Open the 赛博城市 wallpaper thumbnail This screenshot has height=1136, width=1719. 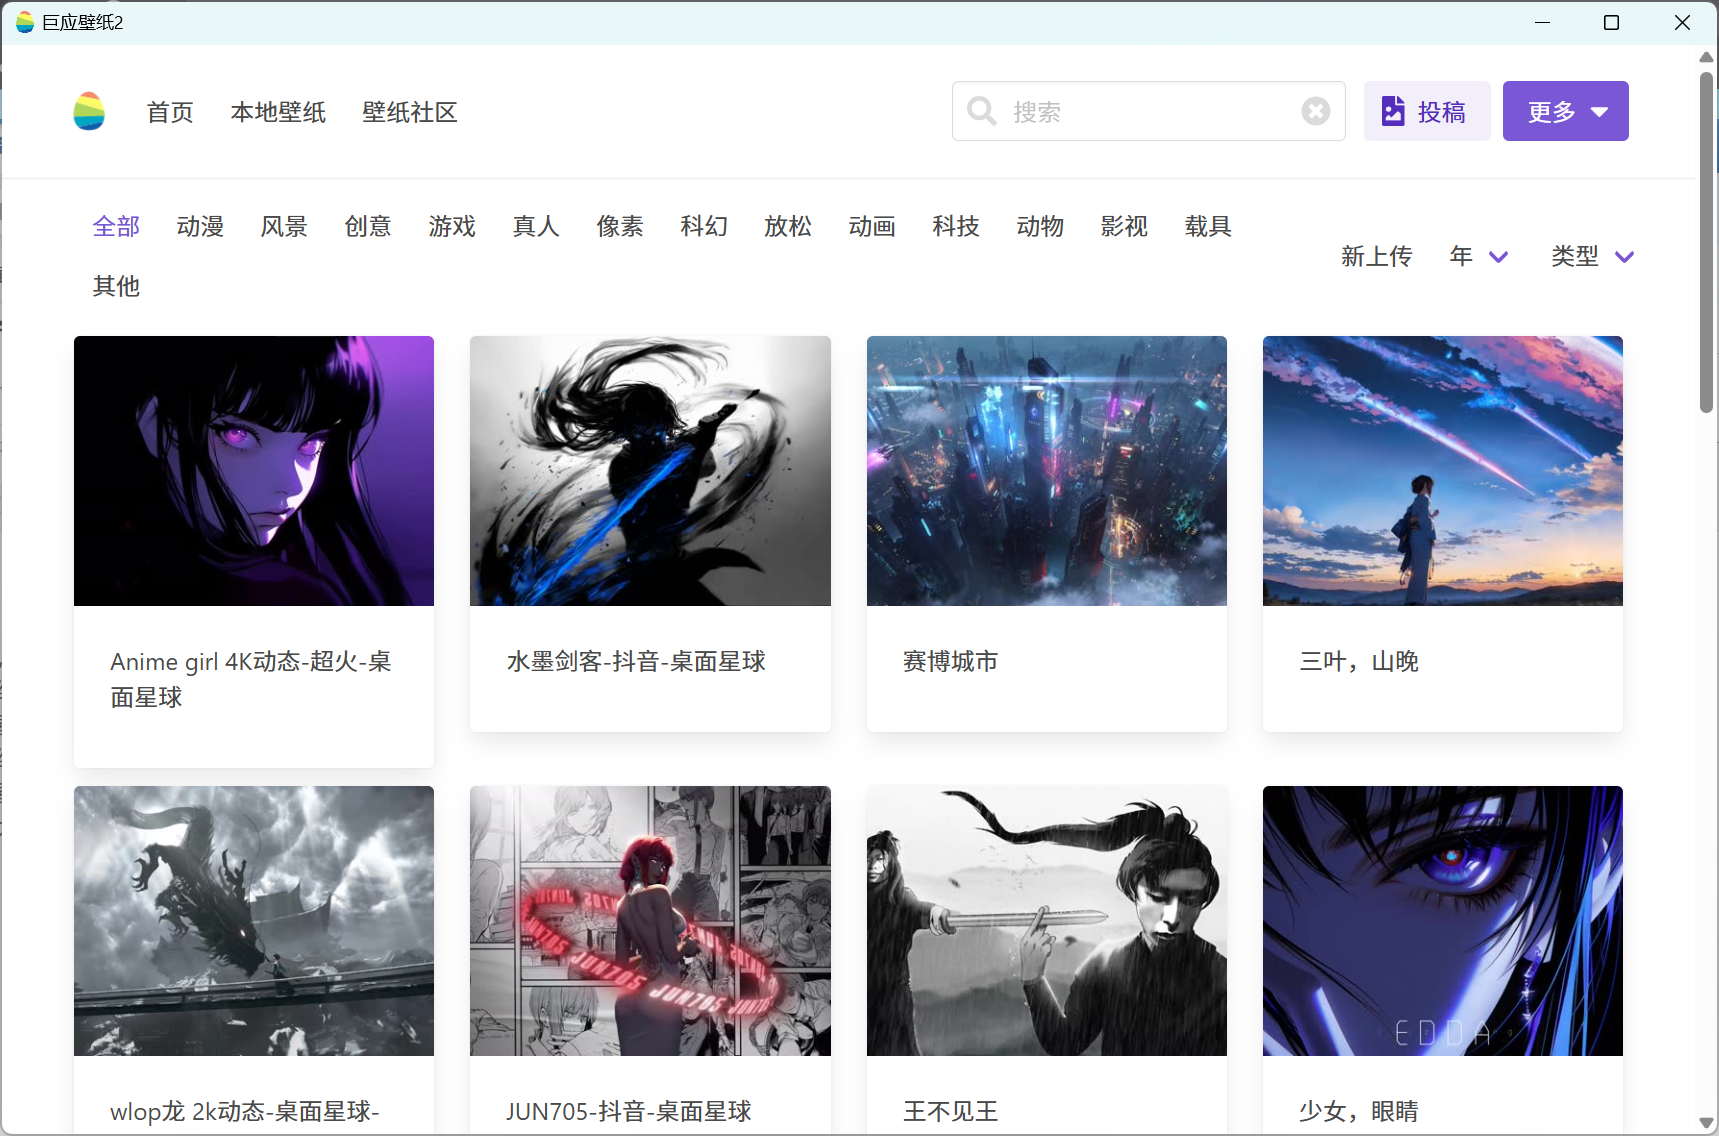pyautogui.click(x=1046, y=471)
